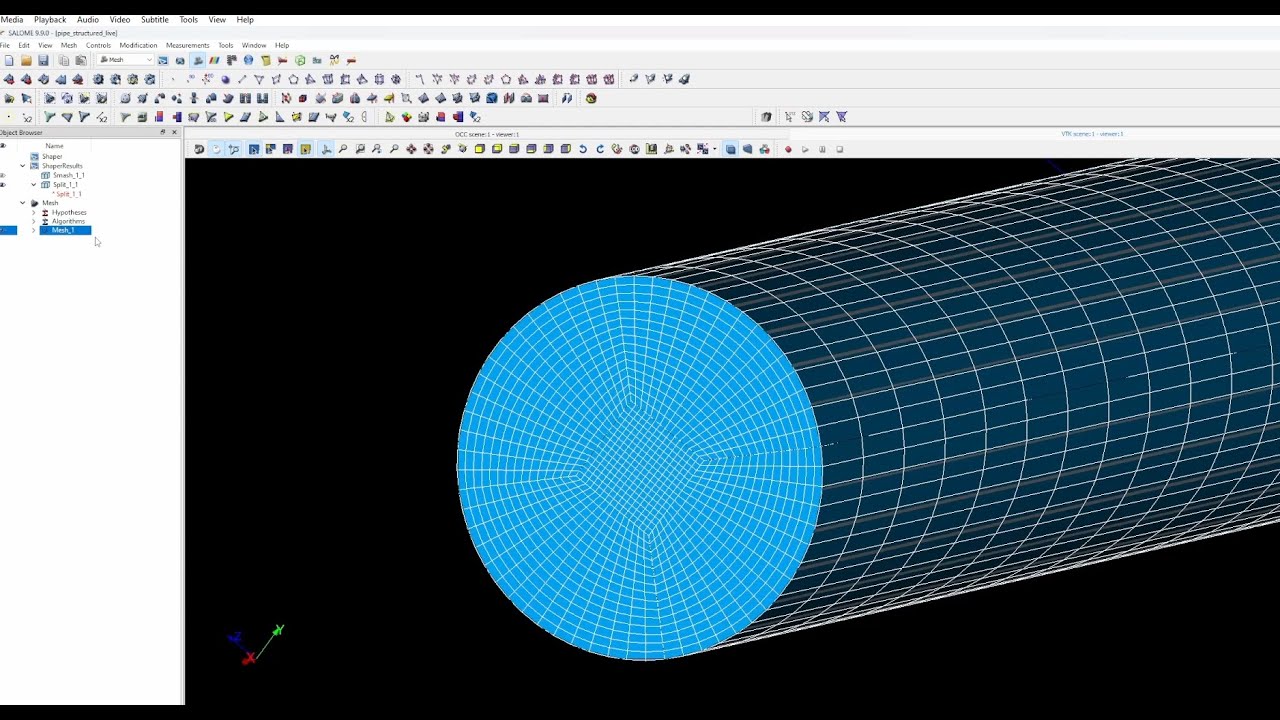This screenshot has width=1280, height=720.
Task: Open the Controls menu
Action: pos(98,45)
